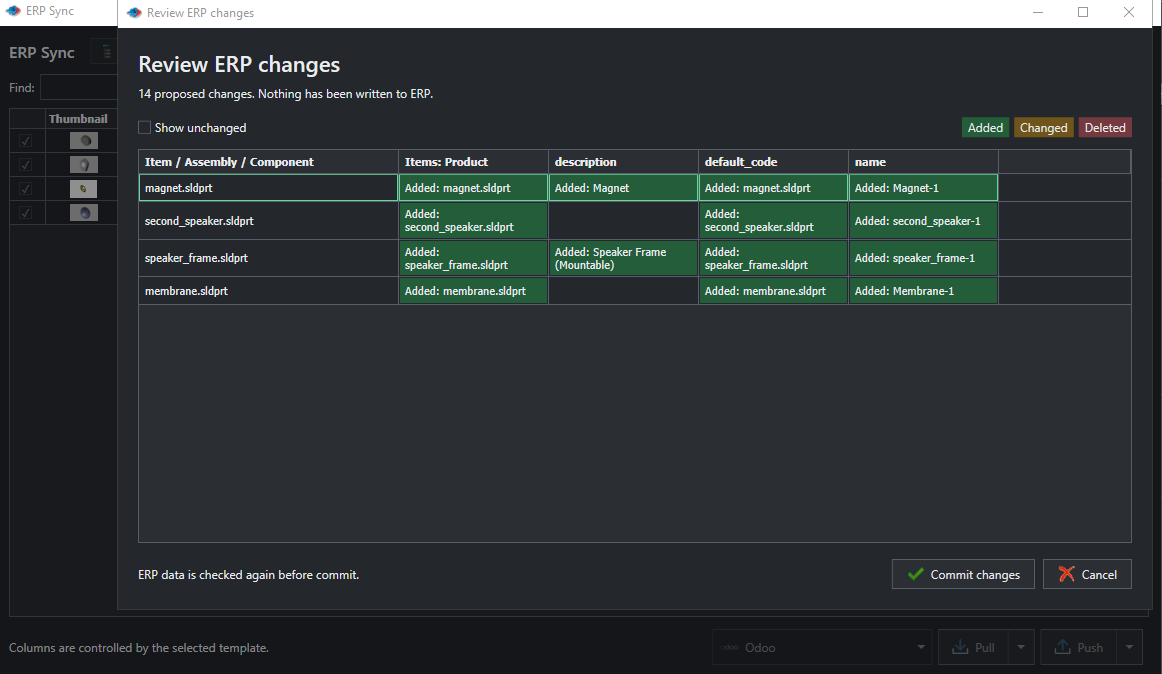The width and height of the screenshot is (1162, 674).
Task: Click Items: Product cell for magnet.sldprt
Action: click(x=474, y=188)
